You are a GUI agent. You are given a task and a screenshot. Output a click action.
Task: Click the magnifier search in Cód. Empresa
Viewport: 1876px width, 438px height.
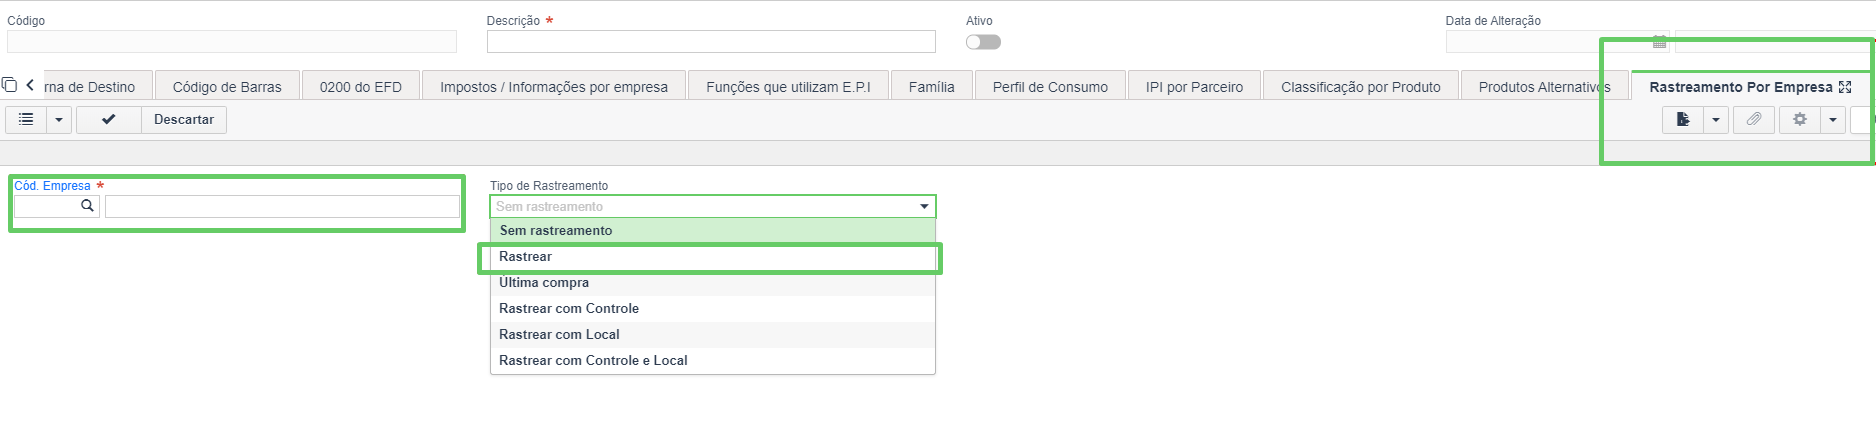coord(87,206)
